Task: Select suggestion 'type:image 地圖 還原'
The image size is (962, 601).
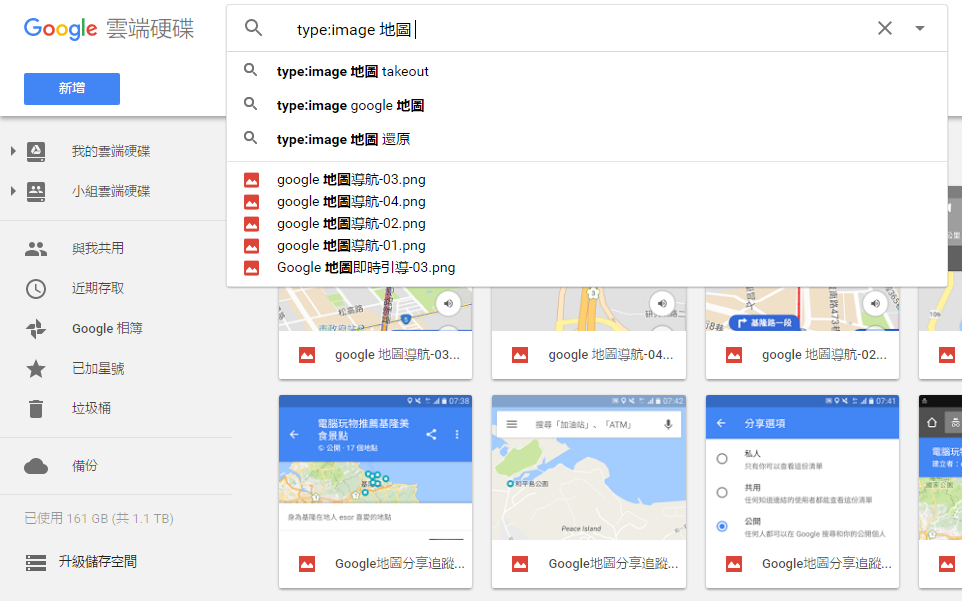Action: (x=587, y=139)
